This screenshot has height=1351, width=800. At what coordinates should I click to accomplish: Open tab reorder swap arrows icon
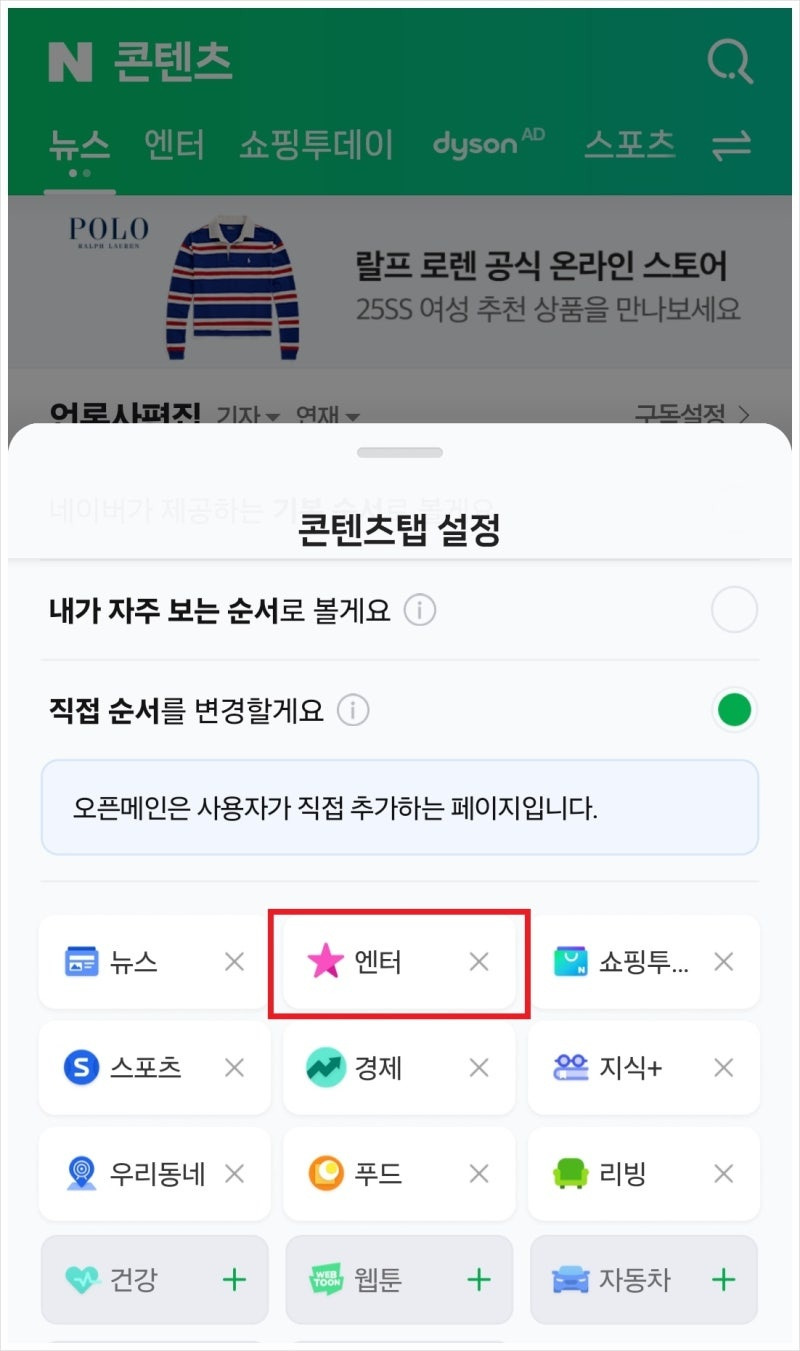pos(731,146)
